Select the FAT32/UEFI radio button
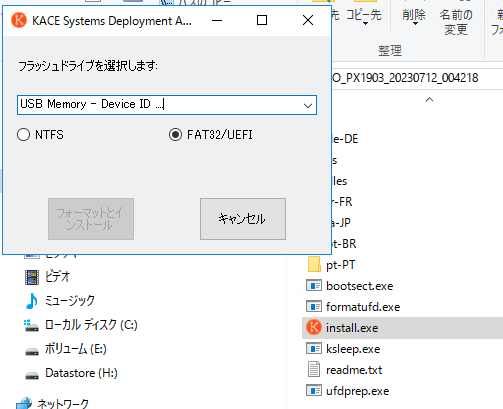Image resolution: width=503 pixels, height=409 pixels. (175, 135)
